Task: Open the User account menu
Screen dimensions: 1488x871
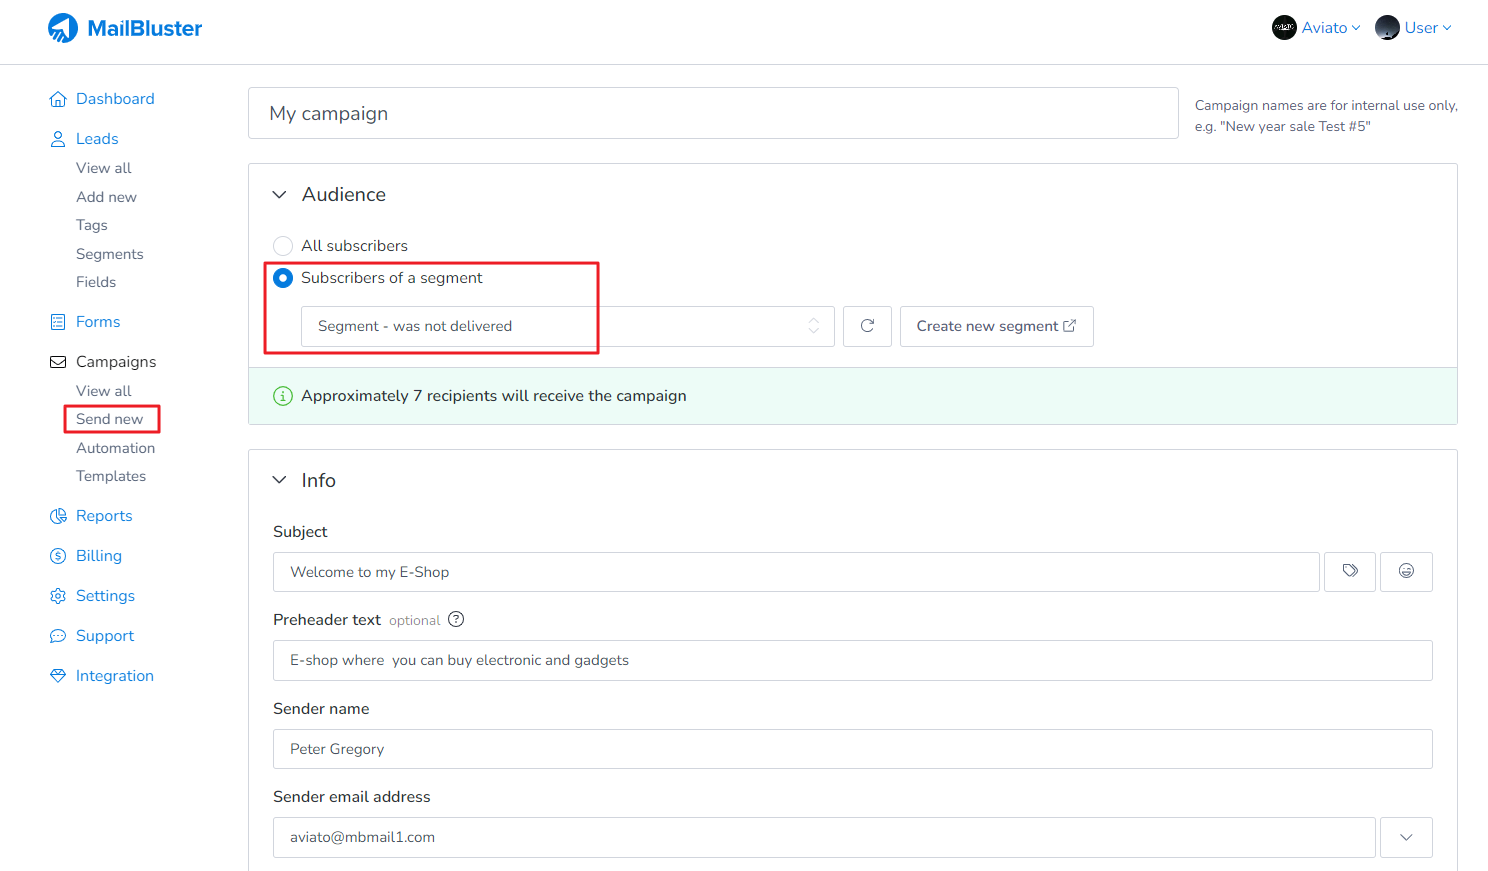Action: click(x=1413, y=28)
